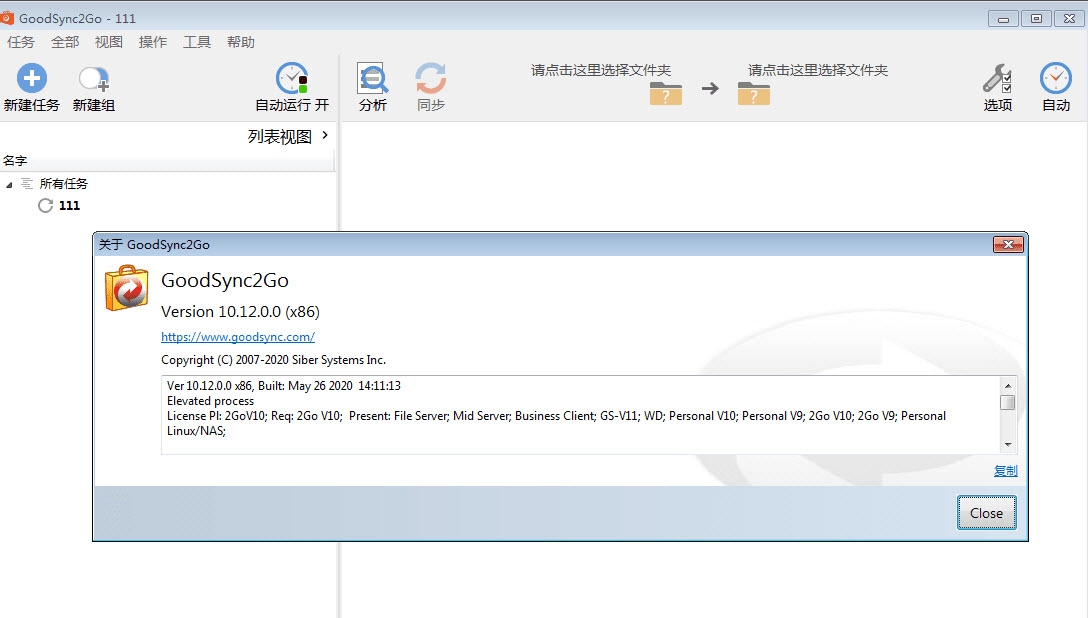
Task: Click the "Version 10.12.0.0 (x86)" text
Action: [x=240, y=312]
